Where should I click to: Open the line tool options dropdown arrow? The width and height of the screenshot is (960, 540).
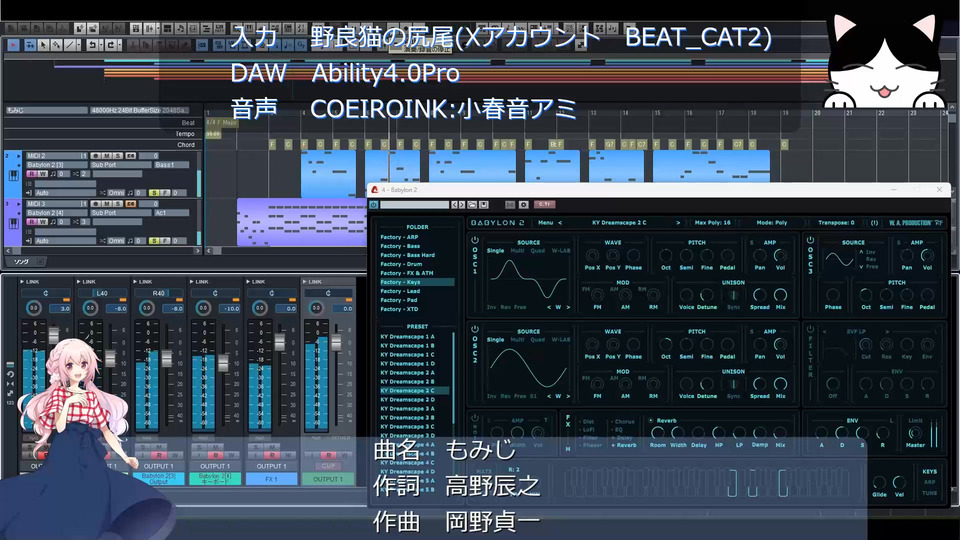coord(78,45)
